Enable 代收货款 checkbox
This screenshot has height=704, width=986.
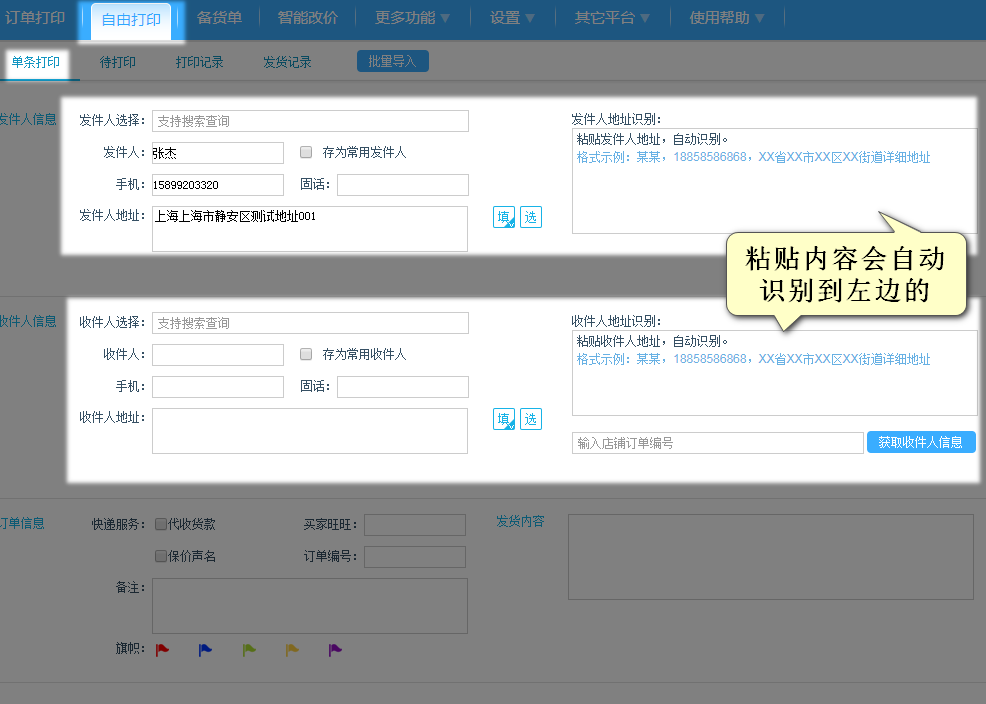tap(161, 524)
